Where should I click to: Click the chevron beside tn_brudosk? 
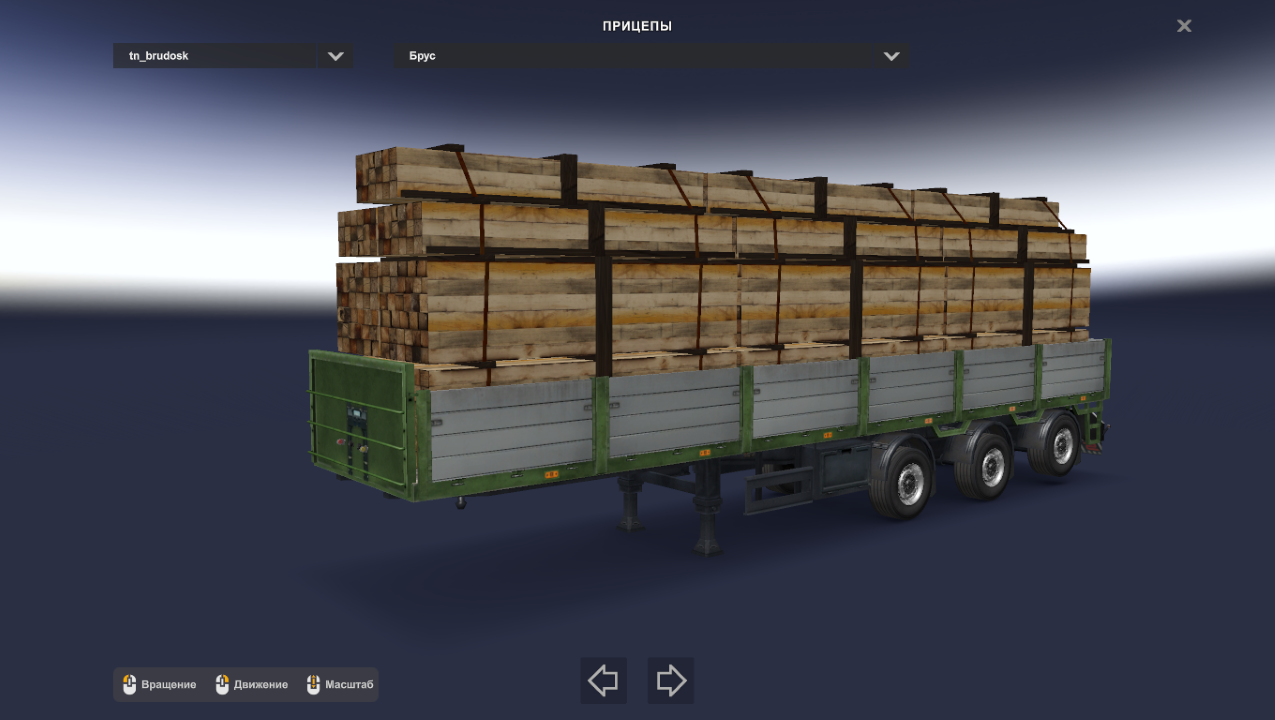pos(336,56)
